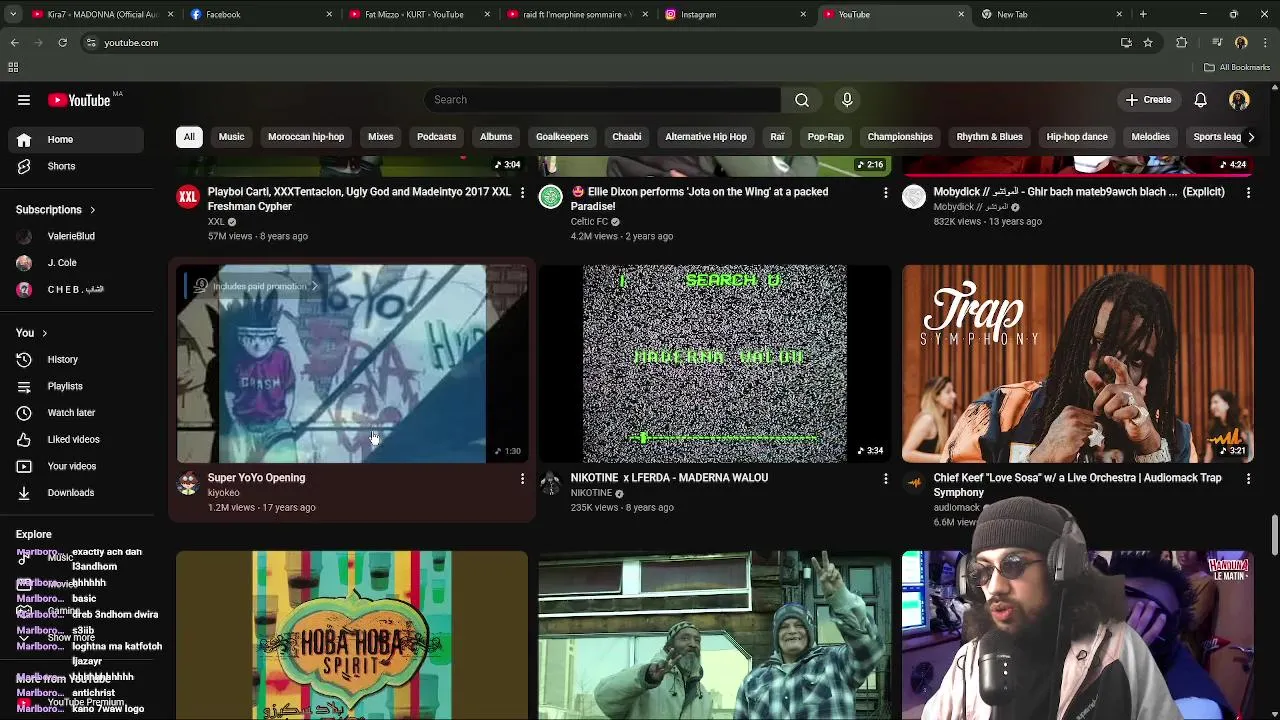
Task: Open options for NIKOTINE x LFERDA video
Action: click(885, 479)
